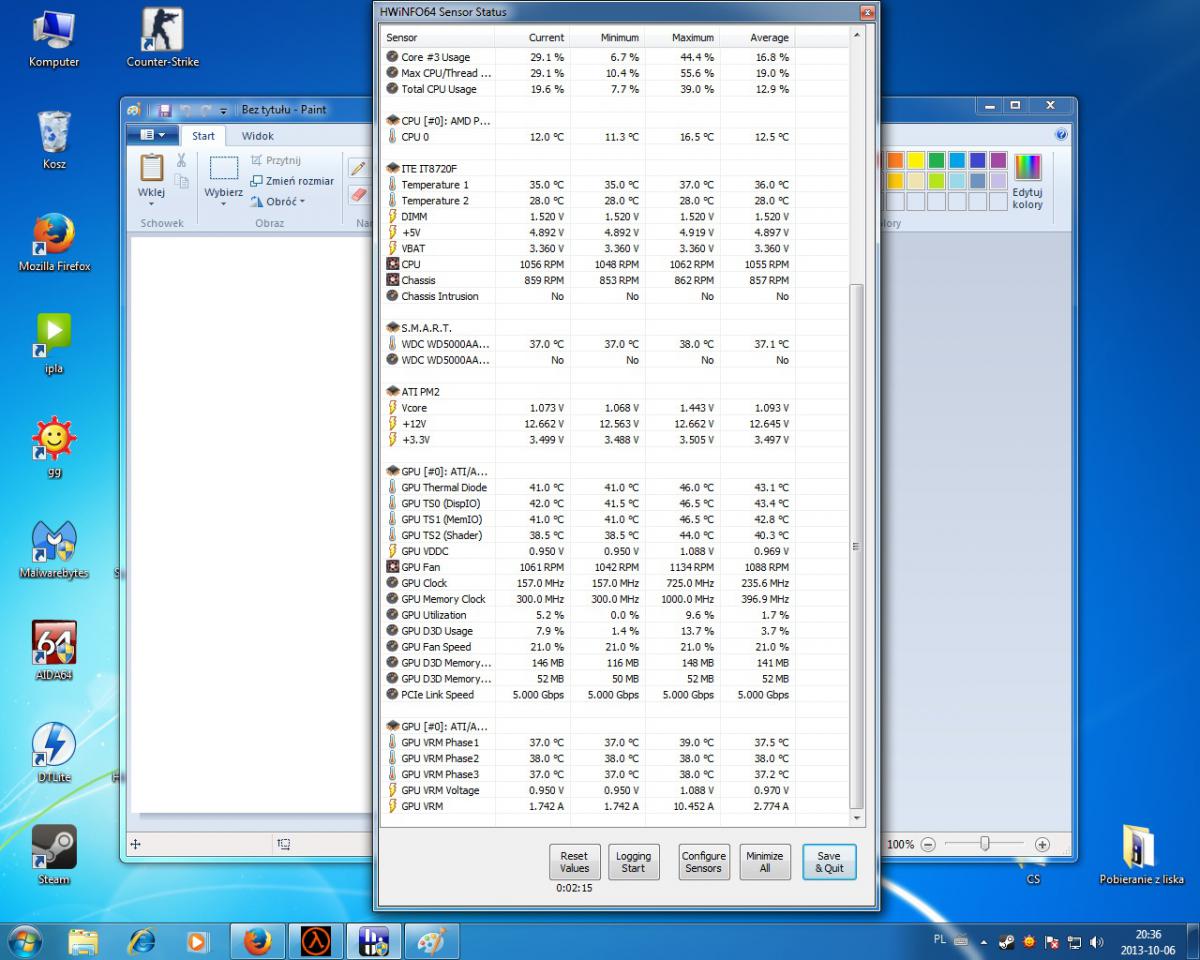The width and height of the screenshot is (1200, 960).
Task: Click Zmień rozmiar in Paint ribbon
Action: point(292,181)
